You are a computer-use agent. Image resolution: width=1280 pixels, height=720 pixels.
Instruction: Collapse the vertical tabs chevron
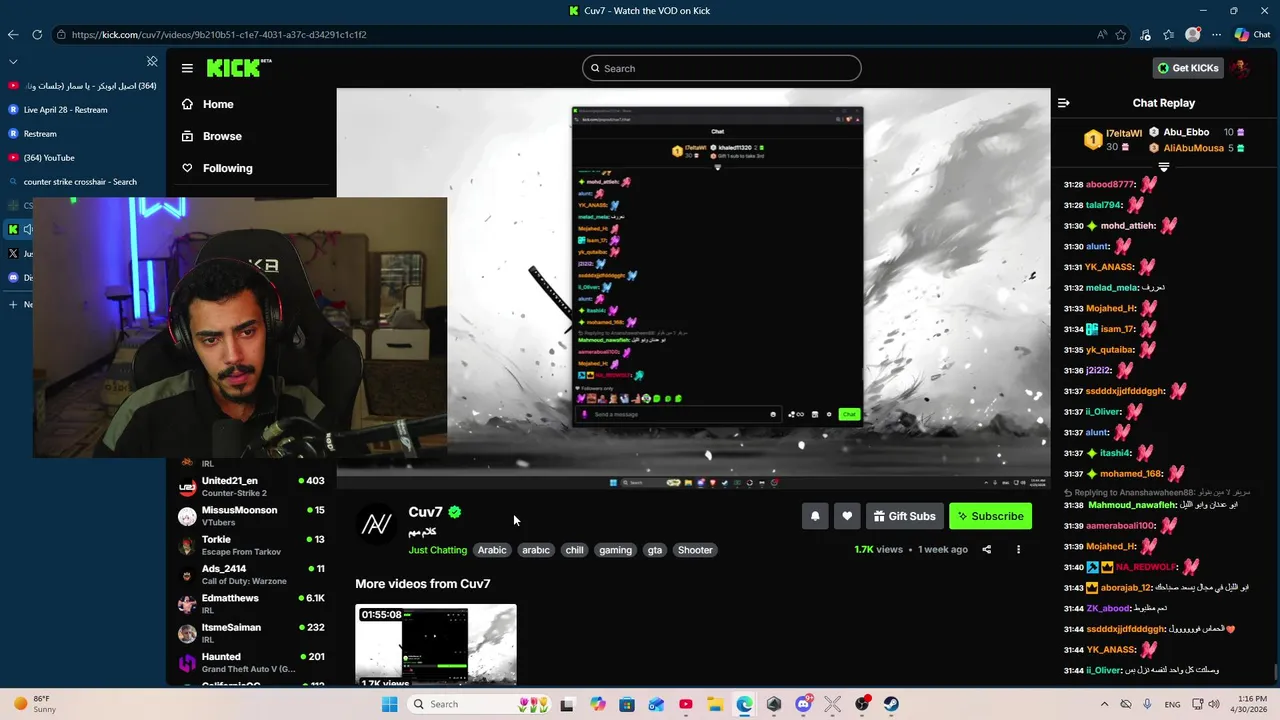point(13,61)
